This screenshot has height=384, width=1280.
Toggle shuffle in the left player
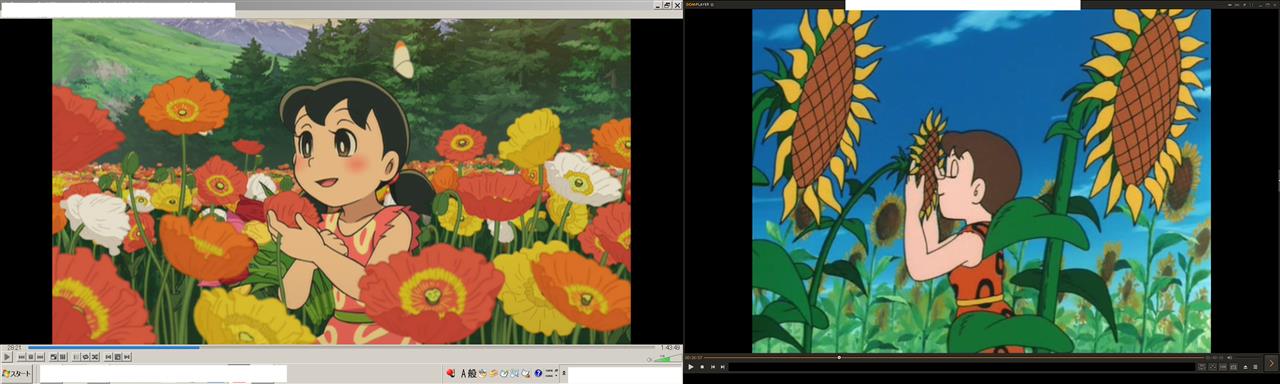[95, 357]
